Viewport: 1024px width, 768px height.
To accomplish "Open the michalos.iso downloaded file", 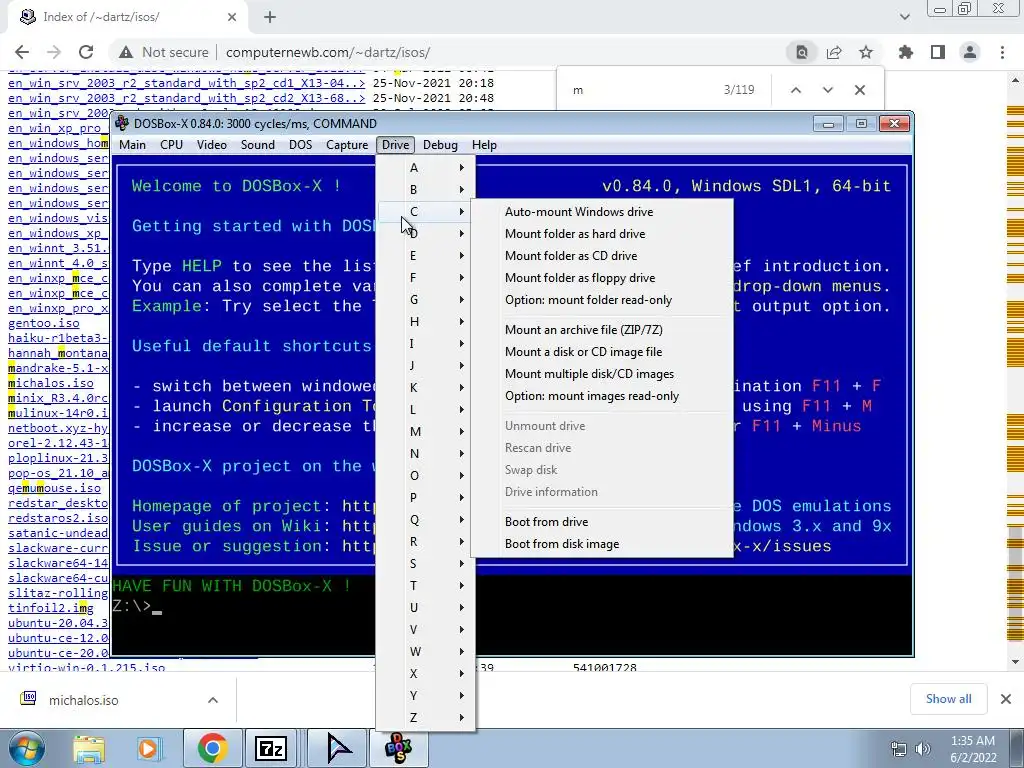I will (84, 700).
